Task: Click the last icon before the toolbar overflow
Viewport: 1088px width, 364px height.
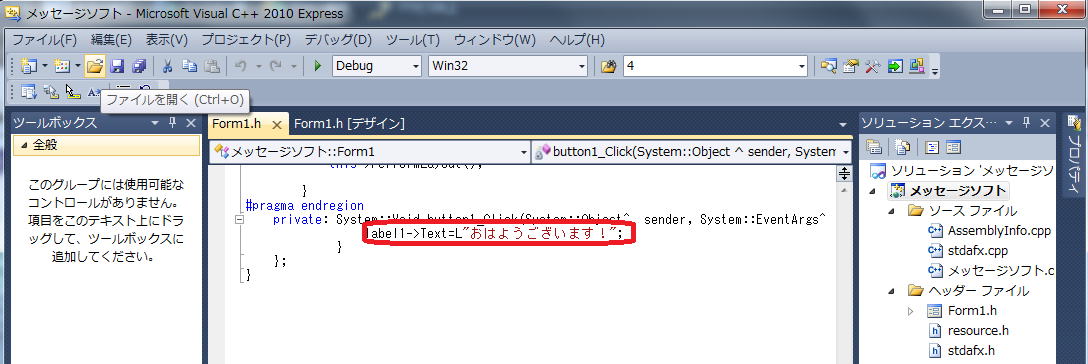Action: (917, 66)
